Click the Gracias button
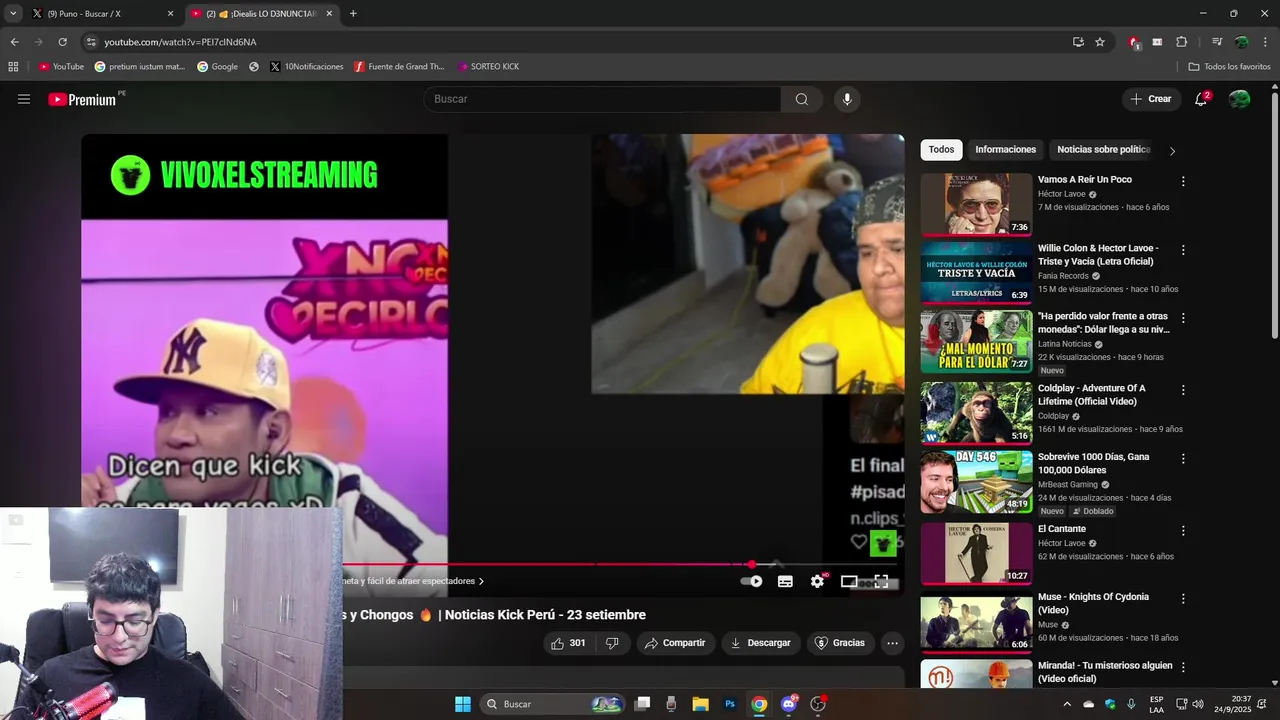The width and height of the screenshot is (1280, 720). [x=840, y=643]
